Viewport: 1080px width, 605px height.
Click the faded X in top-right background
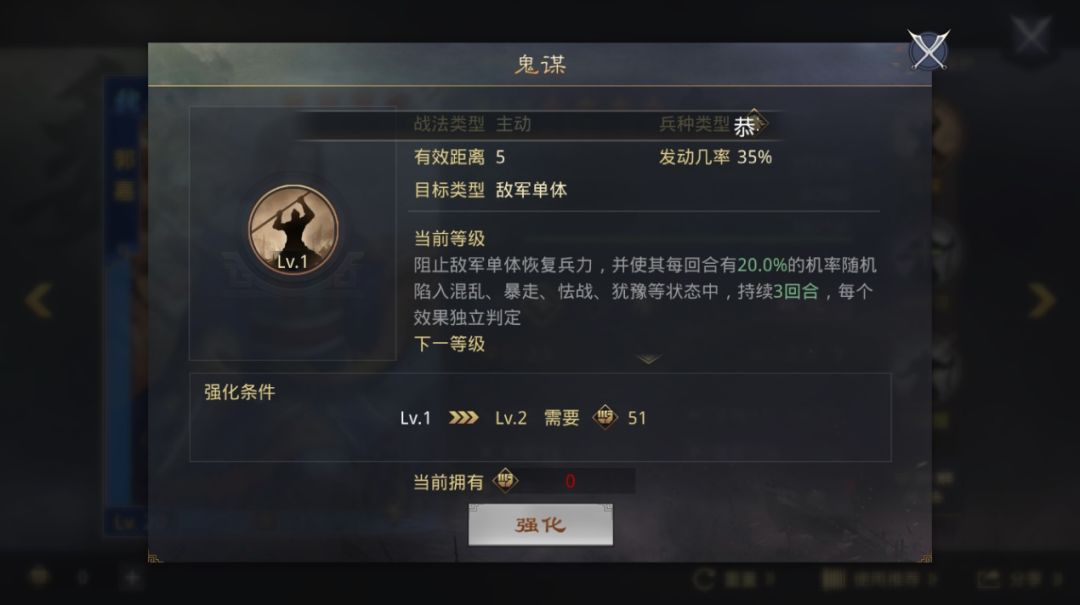(1030, 34)
